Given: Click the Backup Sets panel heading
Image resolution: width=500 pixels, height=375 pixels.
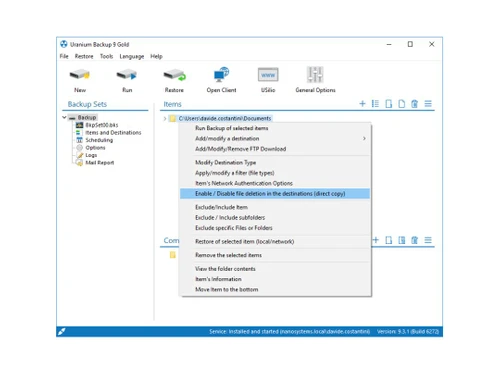Looking at the screenshot, I should [87, 104].
